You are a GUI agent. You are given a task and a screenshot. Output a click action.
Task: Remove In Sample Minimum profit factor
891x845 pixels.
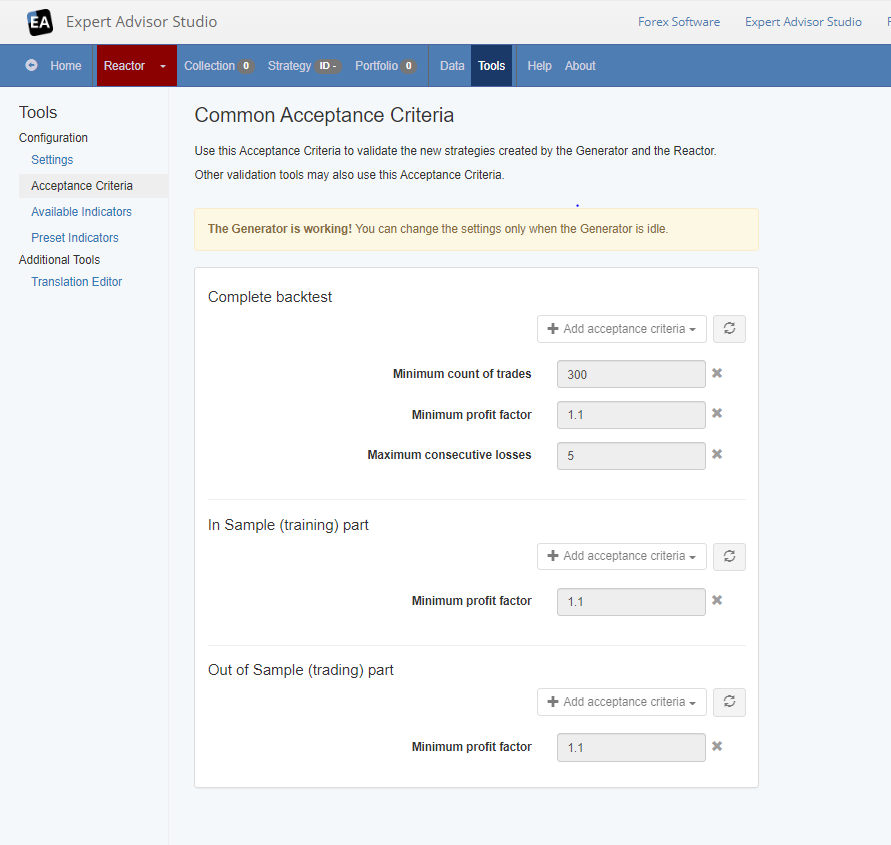coord(717,601)
